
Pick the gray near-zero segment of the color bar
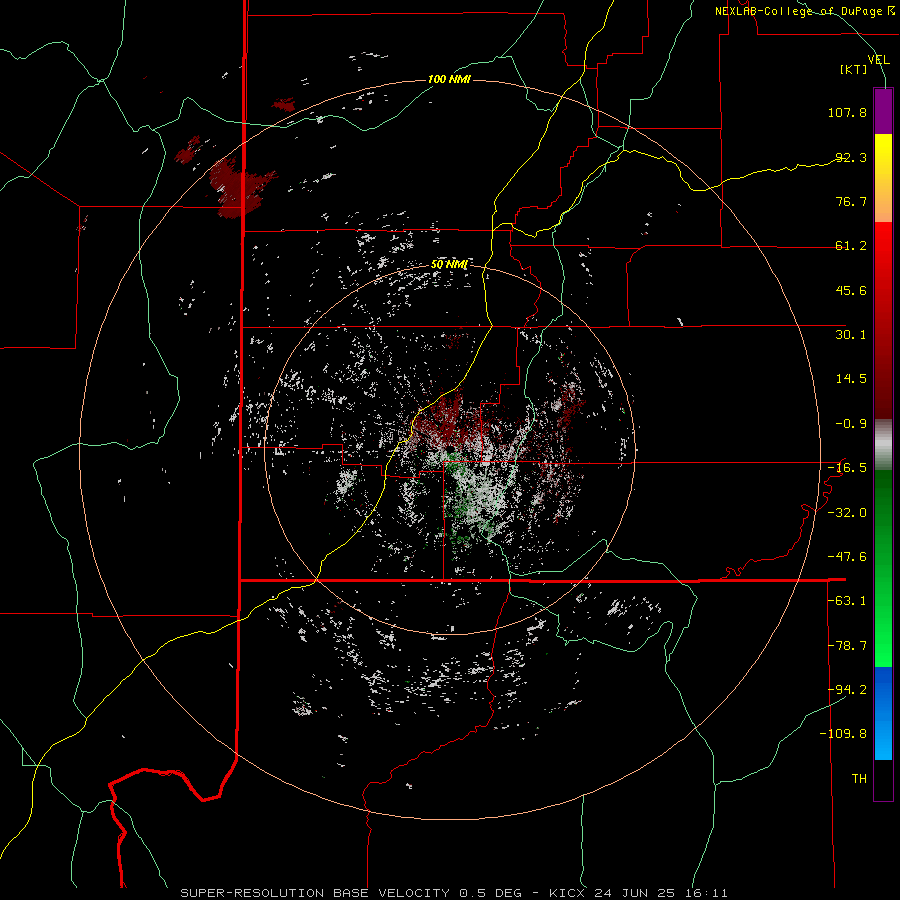(x=883, y=445)
